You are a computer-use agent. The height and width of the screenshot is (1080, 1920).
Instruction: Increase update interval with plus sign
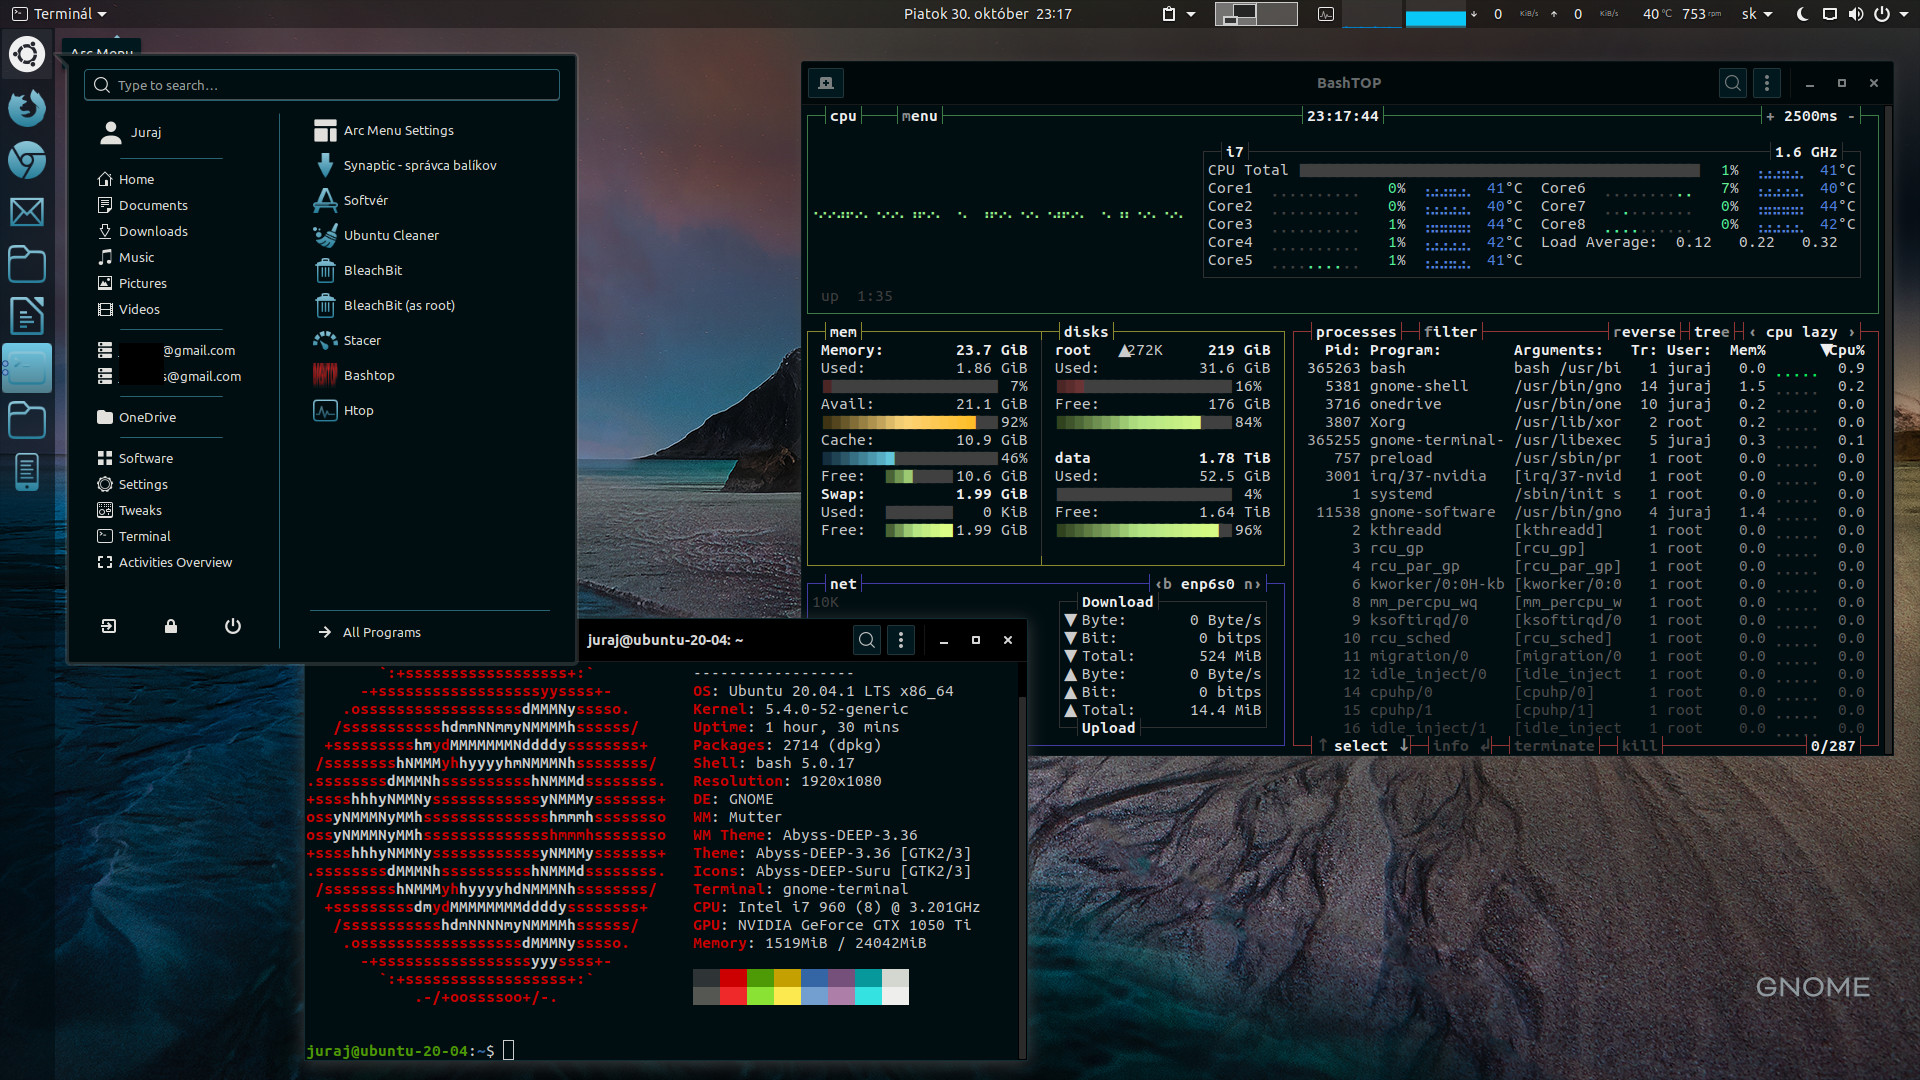pos(1770,116)
